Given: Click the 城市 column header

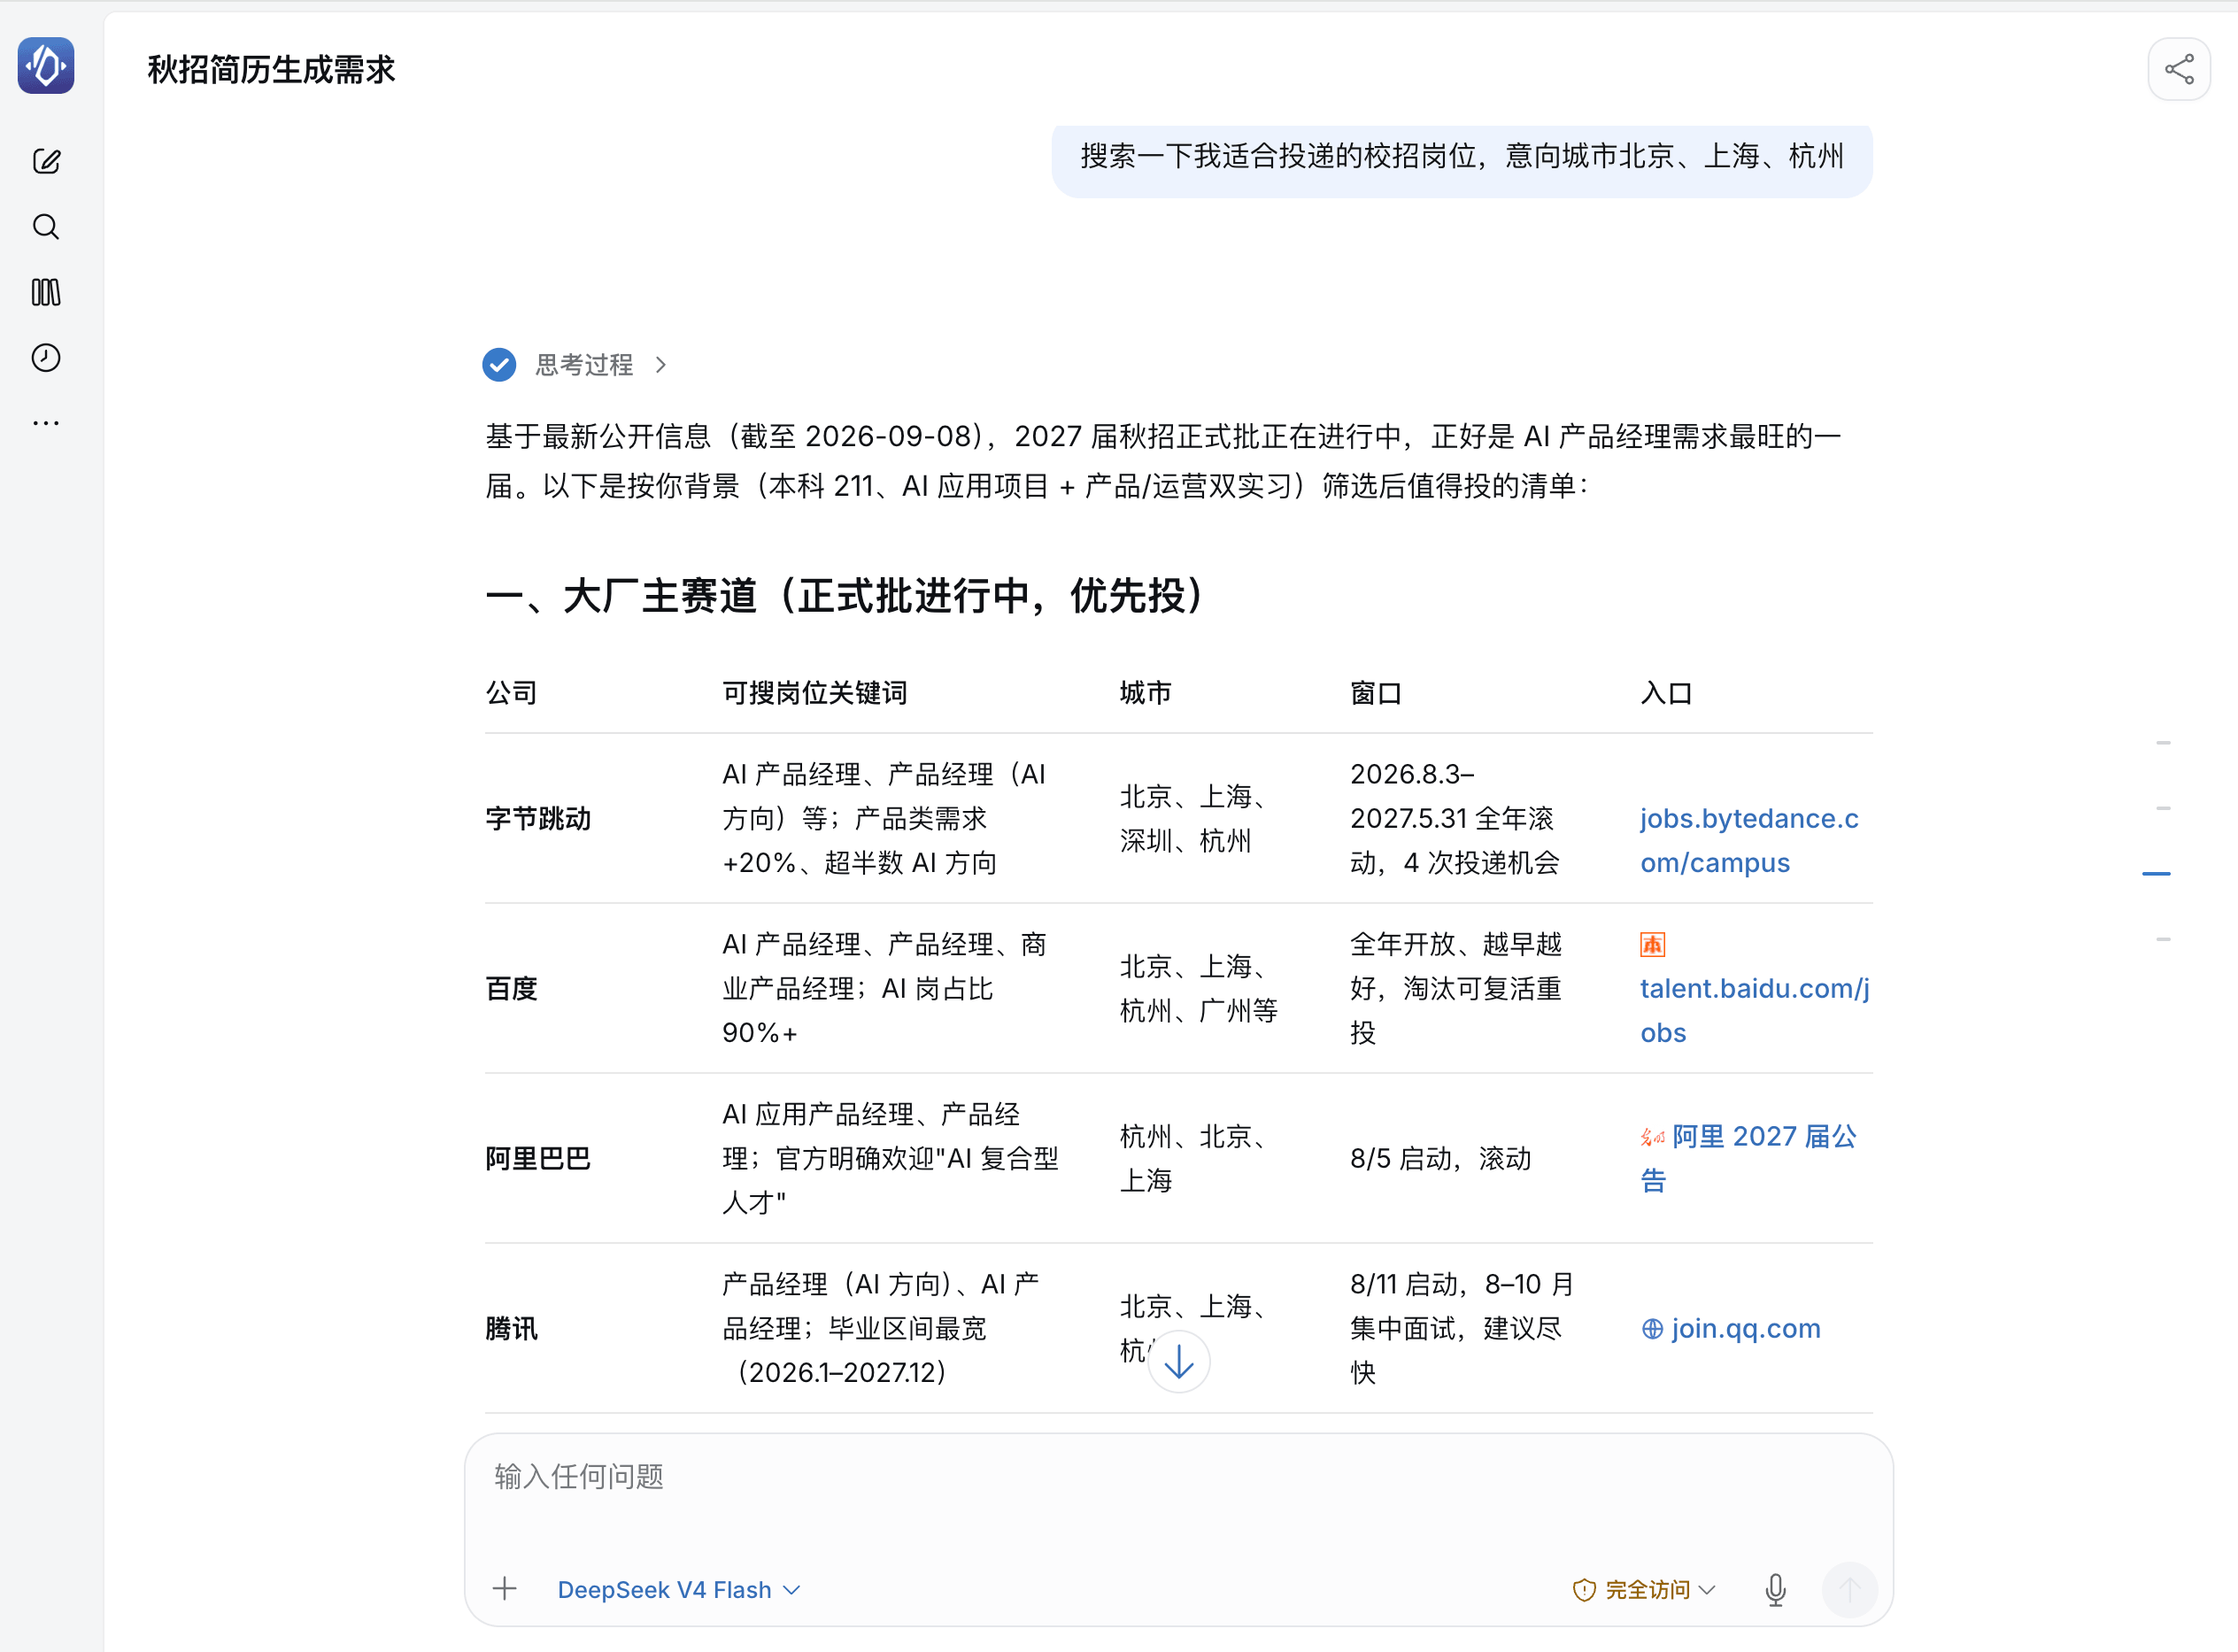Looking at the screenshot, I should tap(1146, 693).
